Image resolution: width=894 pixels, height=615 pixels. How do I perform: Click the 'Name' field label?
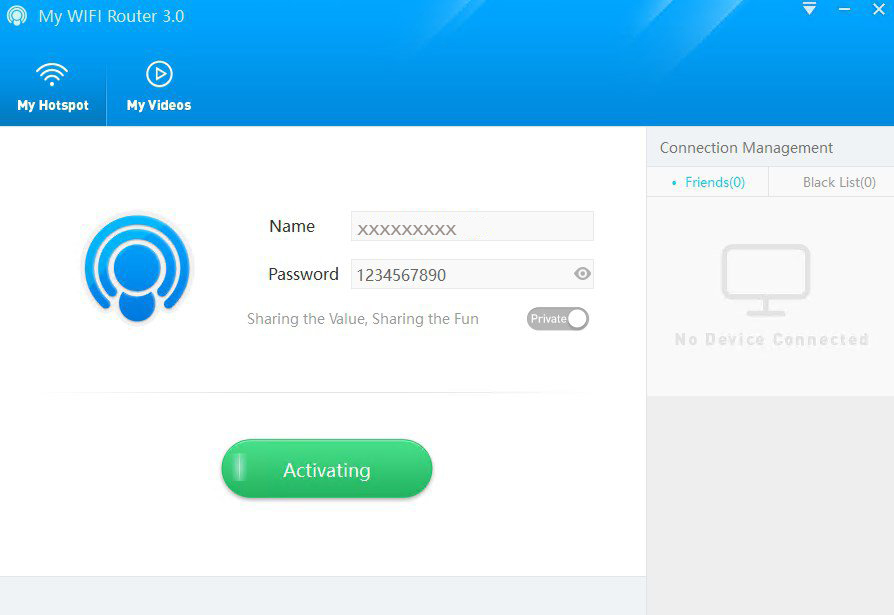tap(292, 226)
